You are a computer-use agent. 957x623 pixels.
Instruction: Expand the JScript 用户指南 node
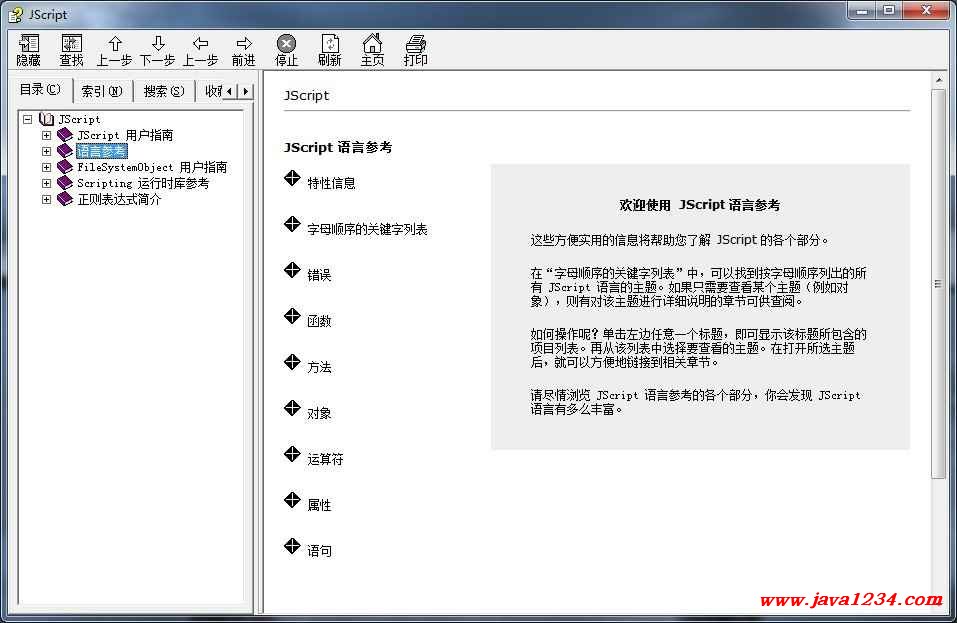(46, 135)
